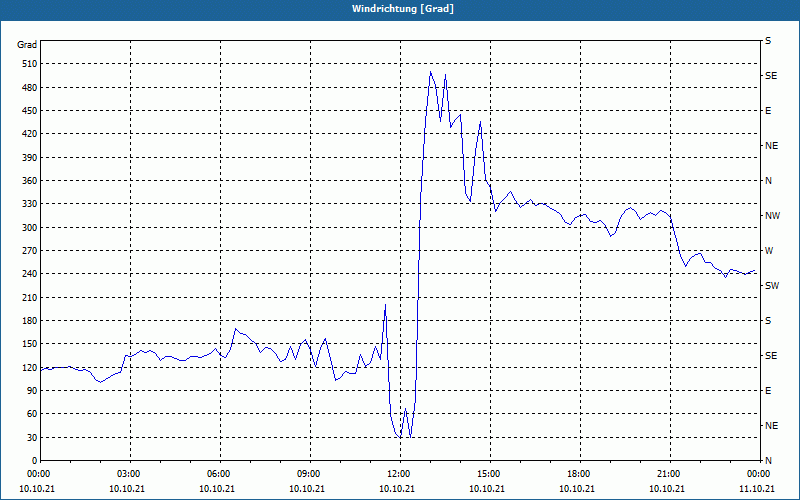Click the 180 degree axis label

coord(30,320)
